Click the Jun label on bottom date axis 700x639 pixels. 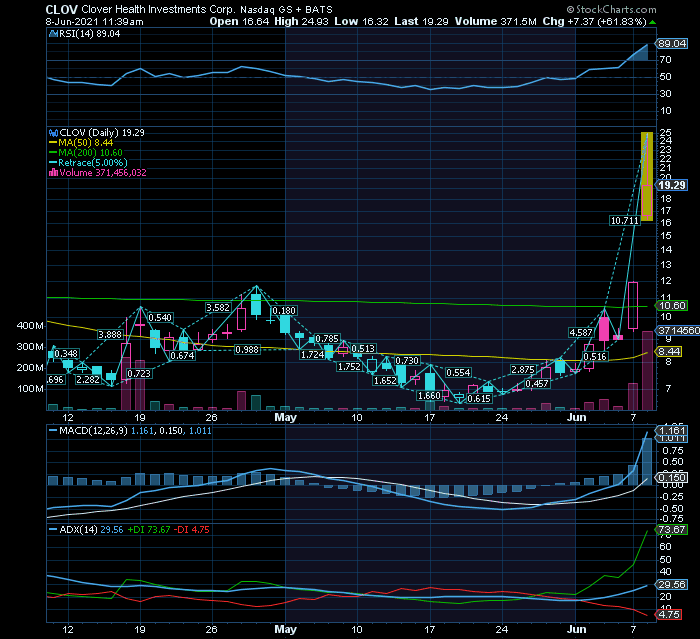tap(576, 629)
